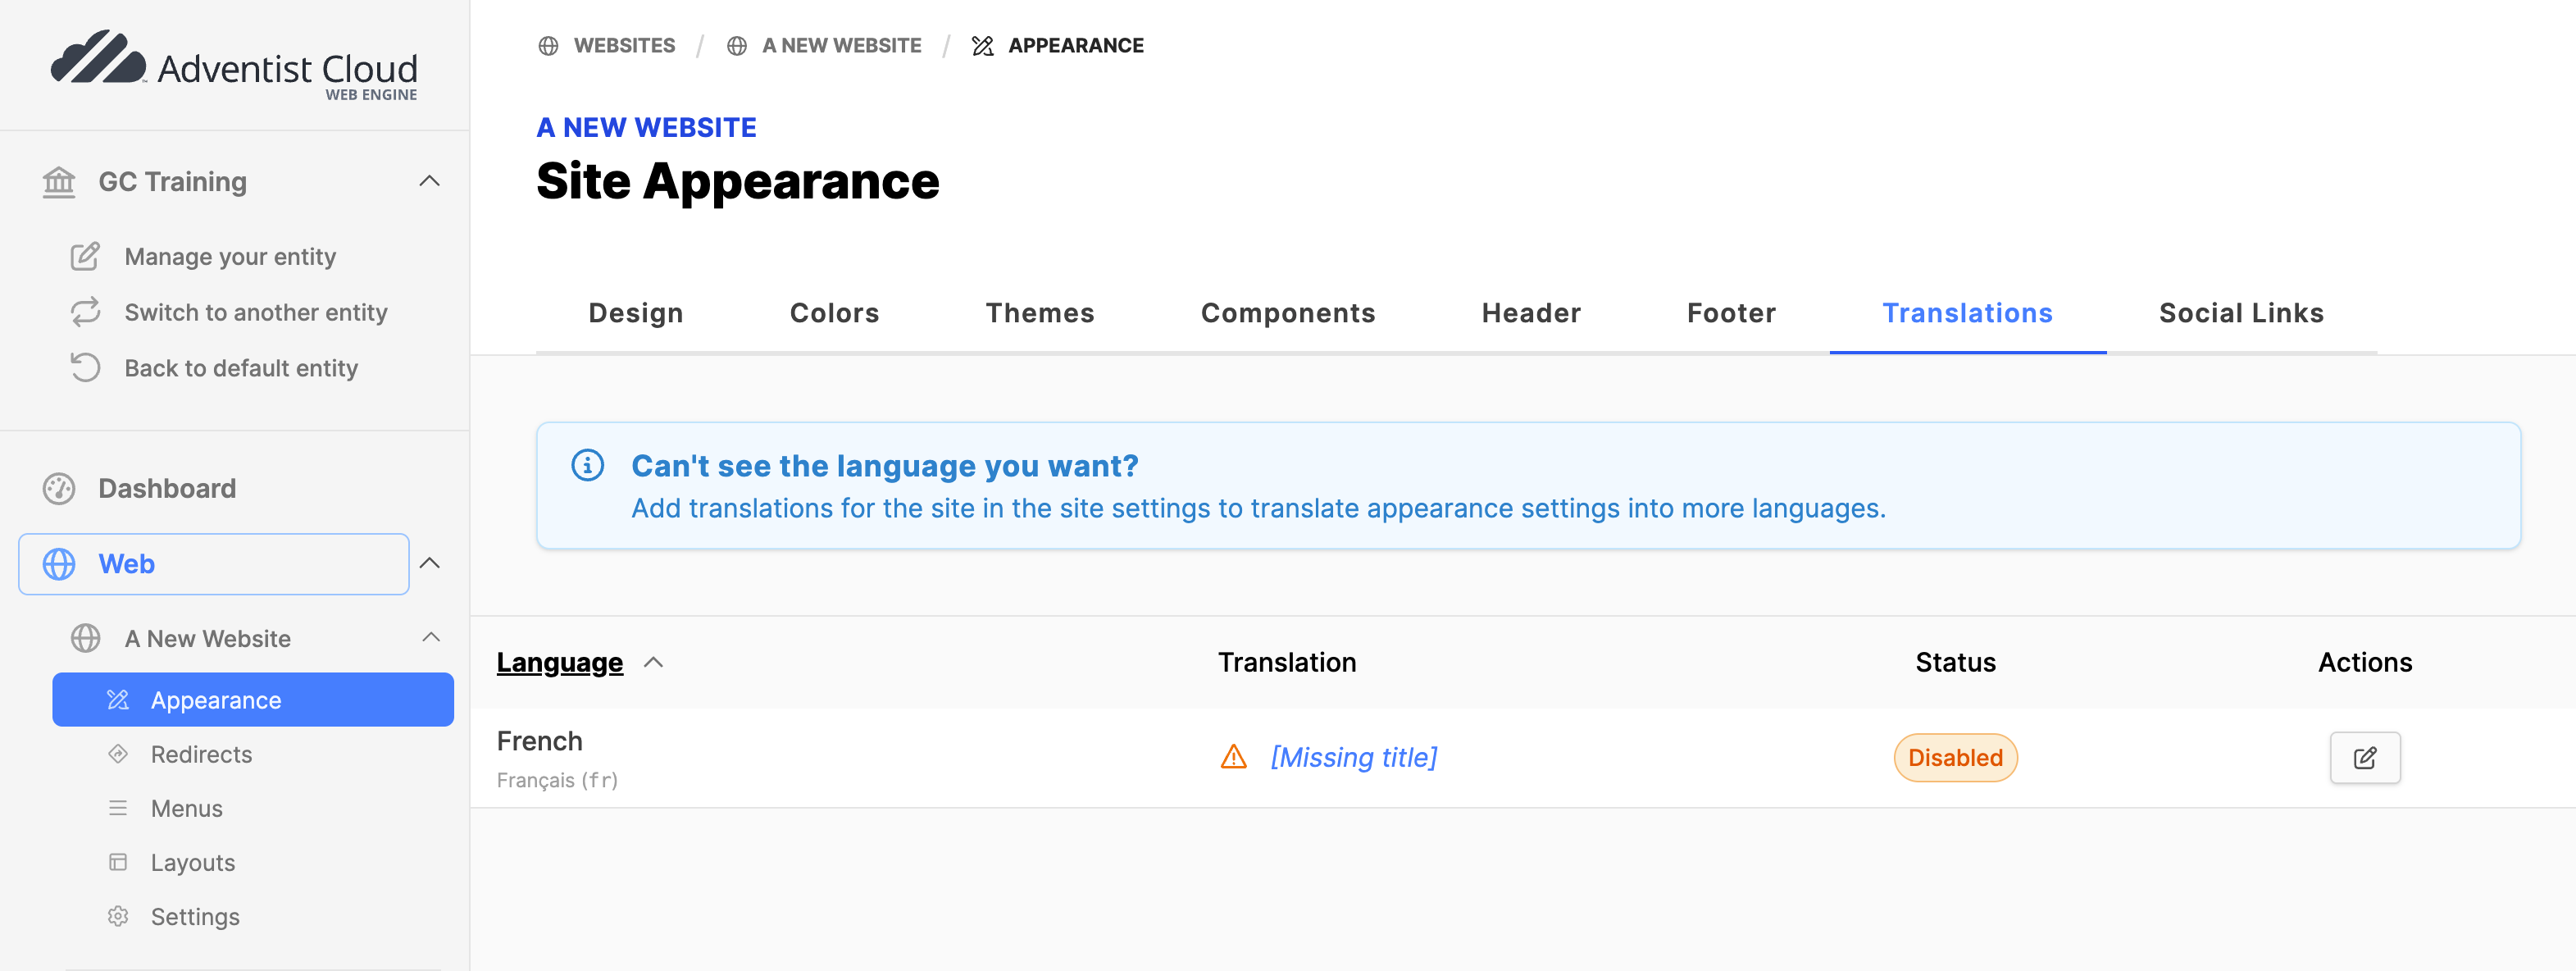Open the Social Links tab
The image size is (2576, 971).
click(x=2240, y=313)
